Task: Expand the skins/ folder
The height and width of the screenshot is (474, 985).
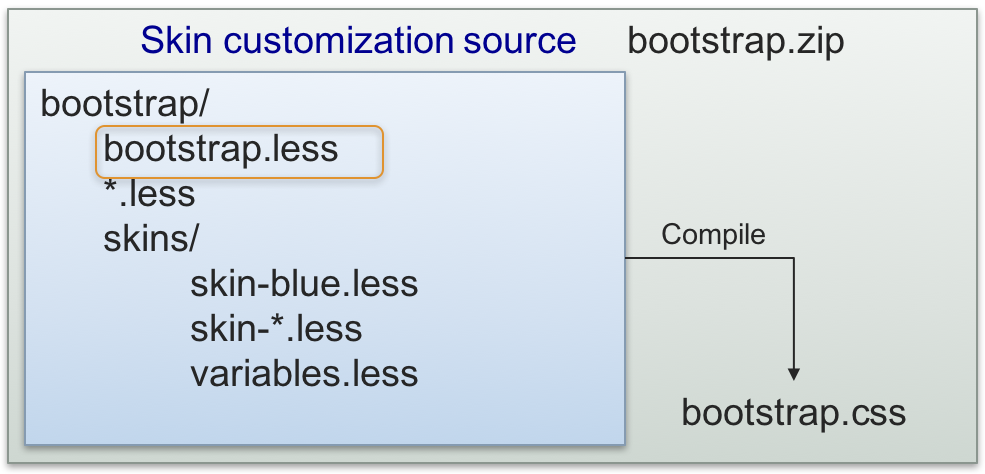Action: click(152, 240)
